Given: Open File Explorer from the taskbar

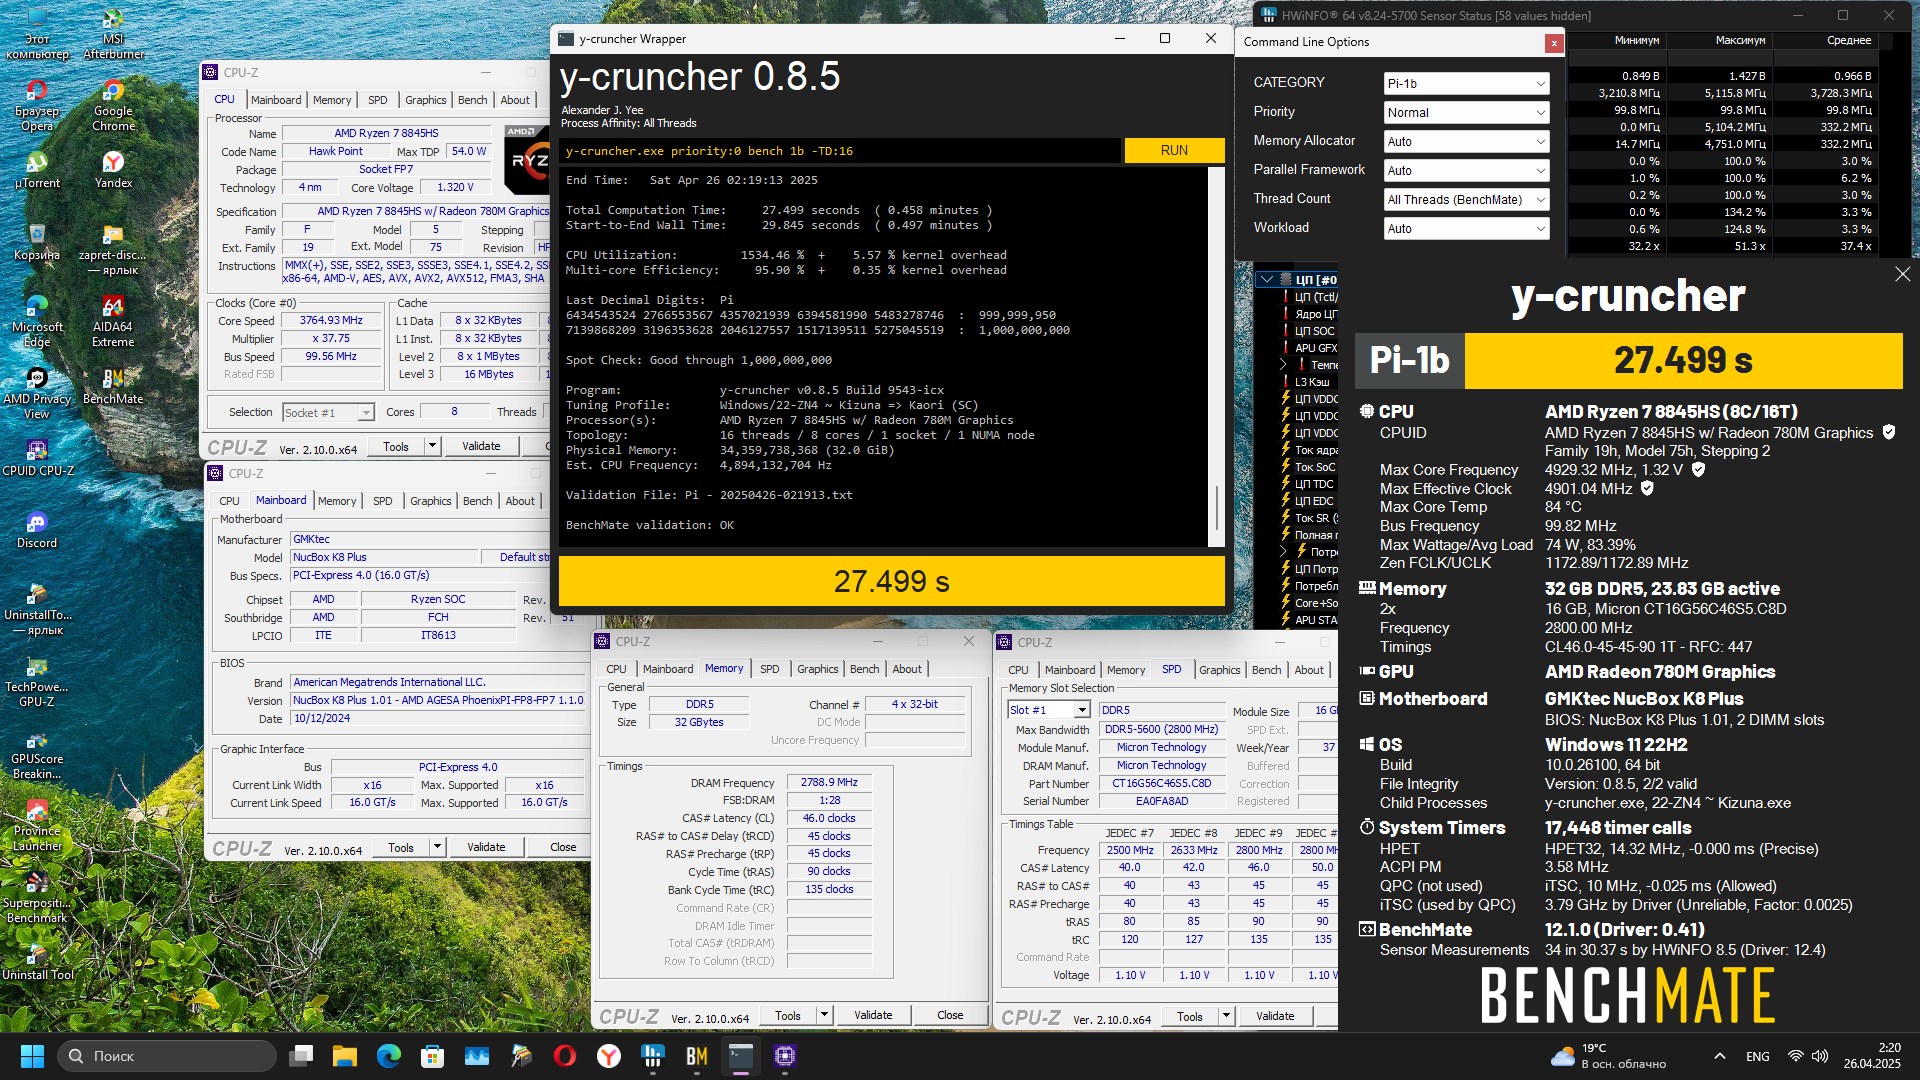Looking at the screenshot, I should 345,1056.
